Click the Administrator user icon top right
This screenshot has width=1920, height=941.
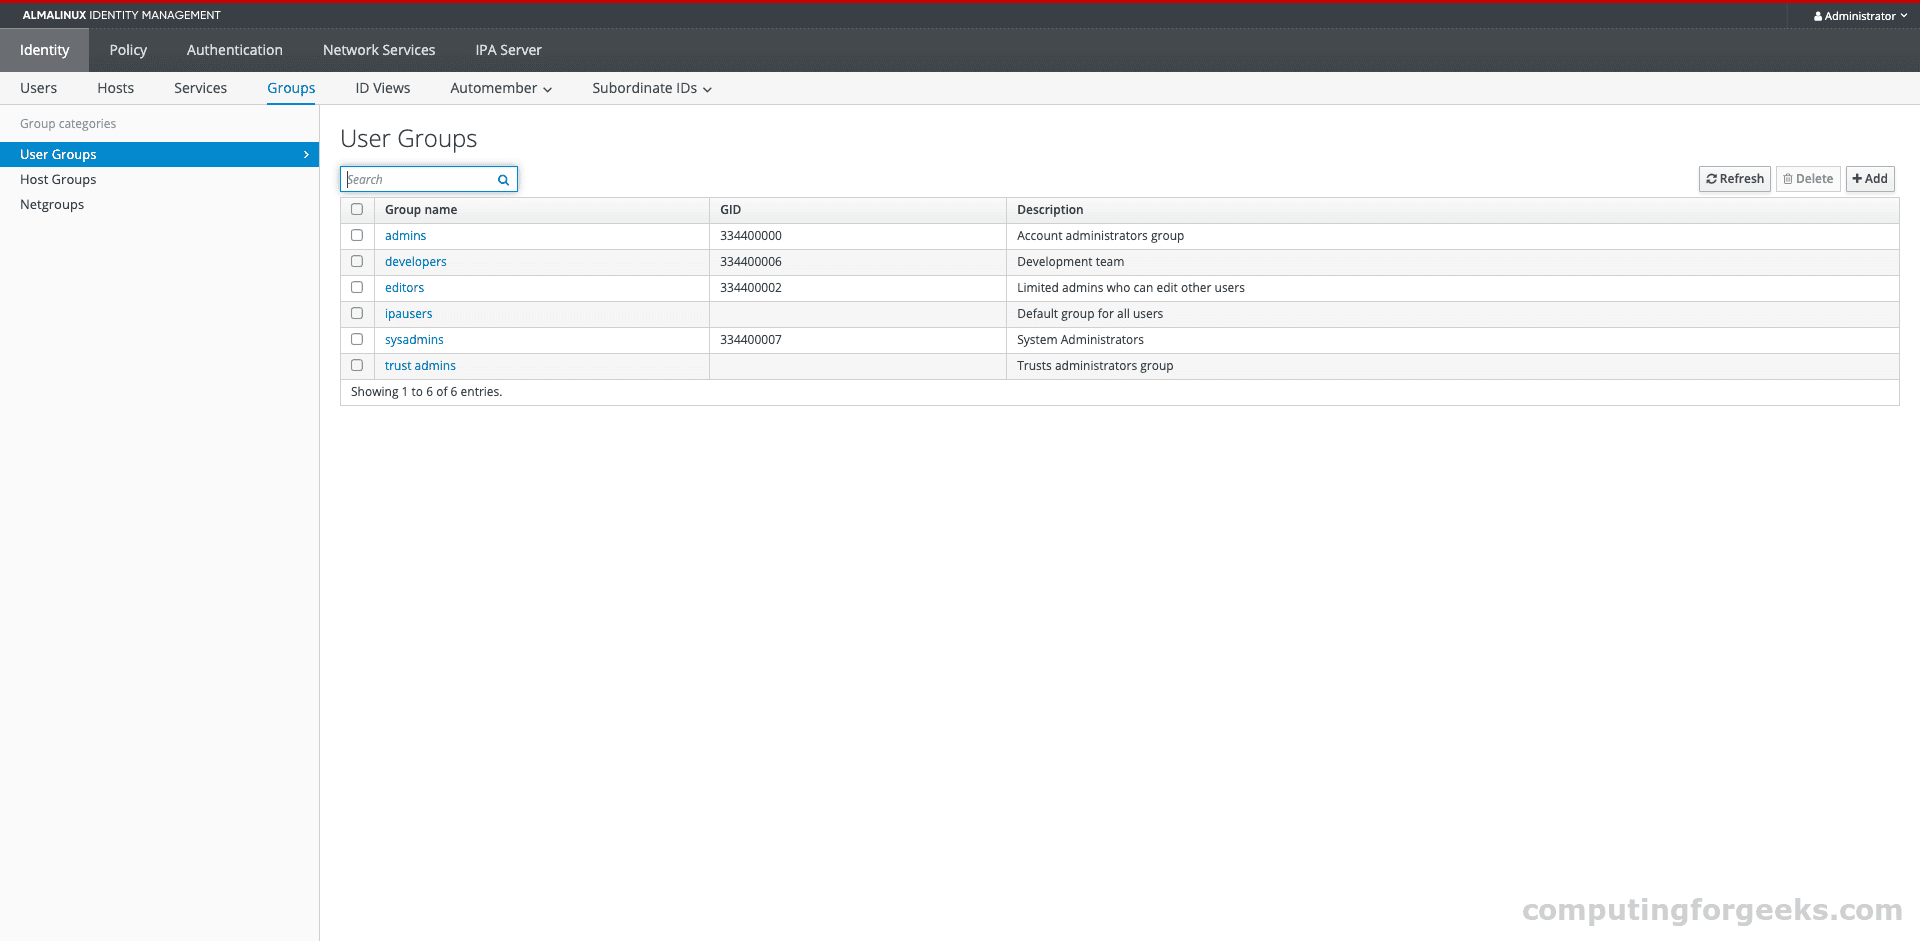tap(1817, 15)
